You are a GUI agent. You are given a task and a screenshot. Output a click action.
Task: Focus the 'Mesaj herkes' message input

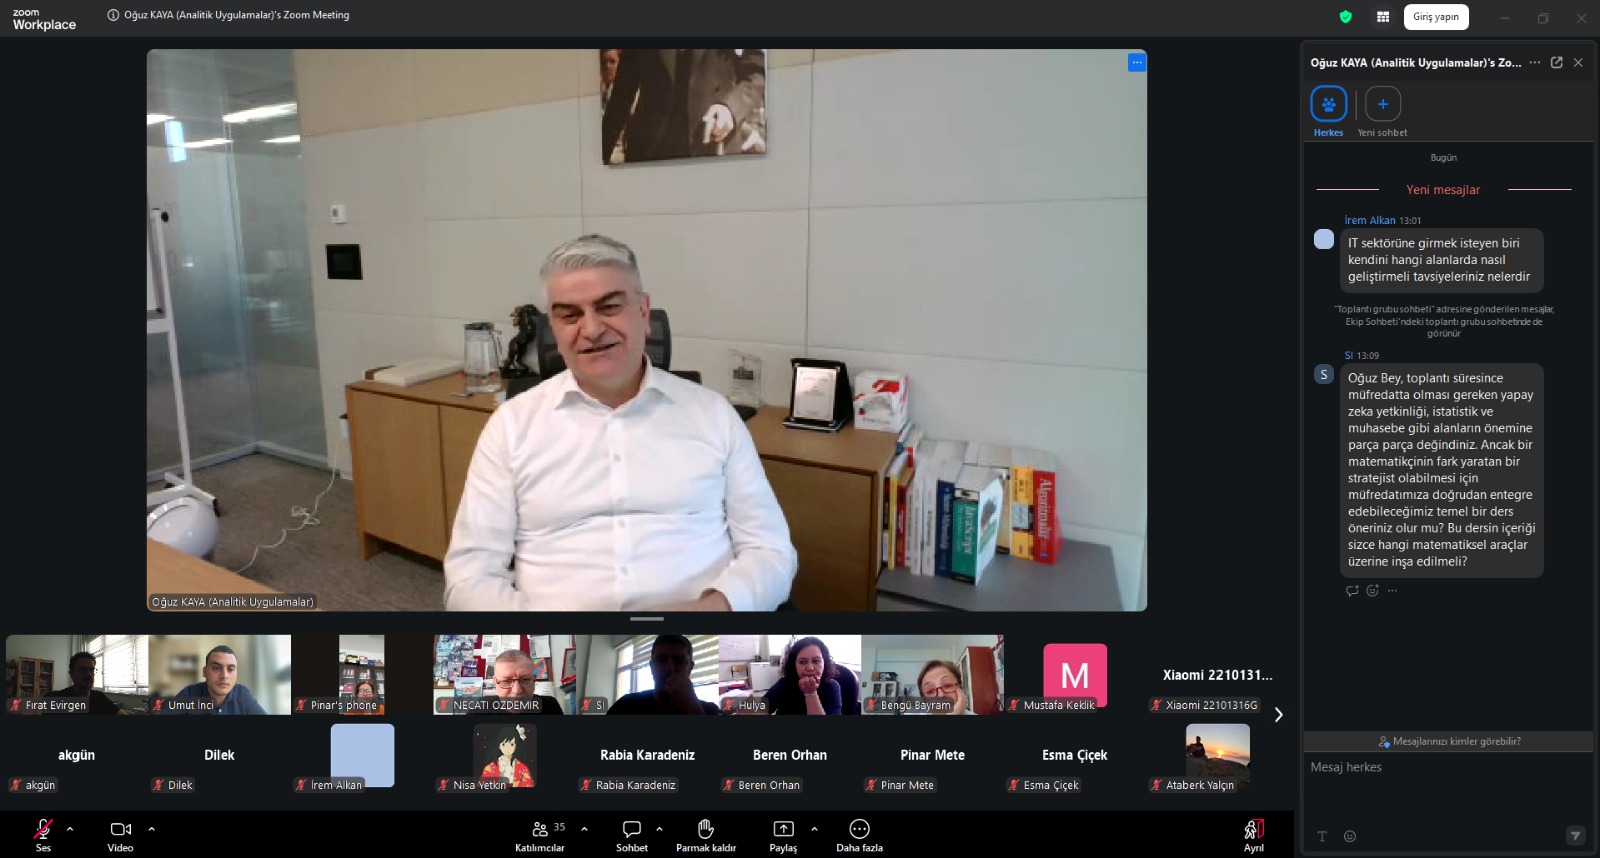(1448, 767)
